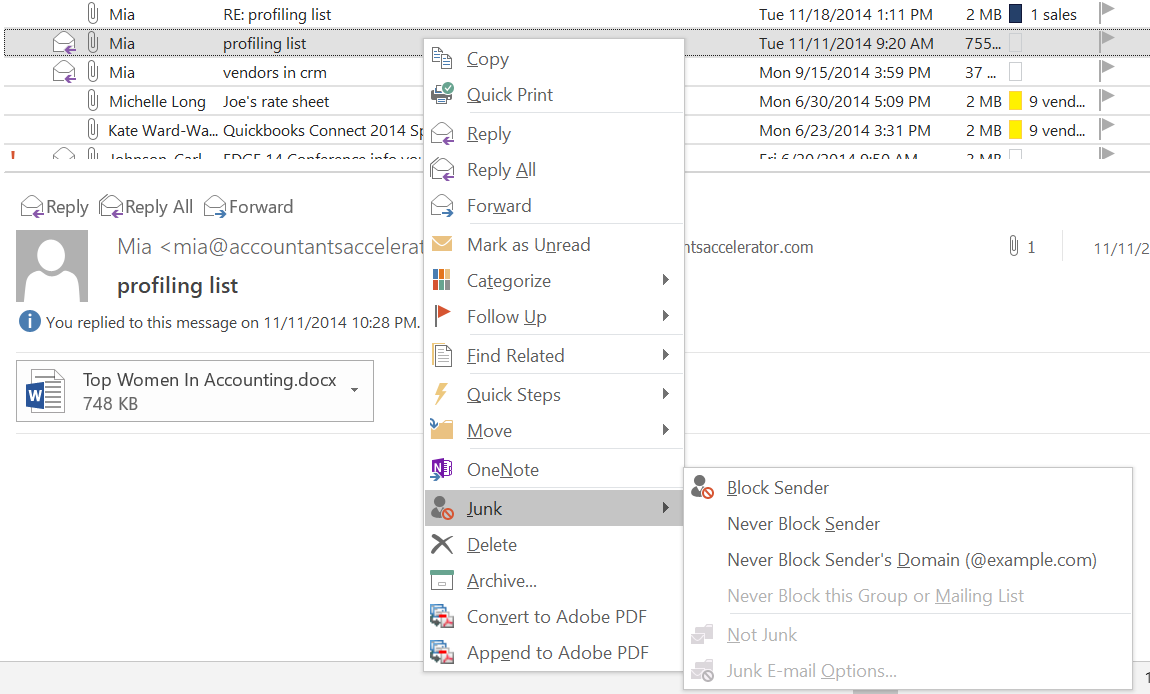Click the Convert to Adobe PDF icon

tap(442, 617)
